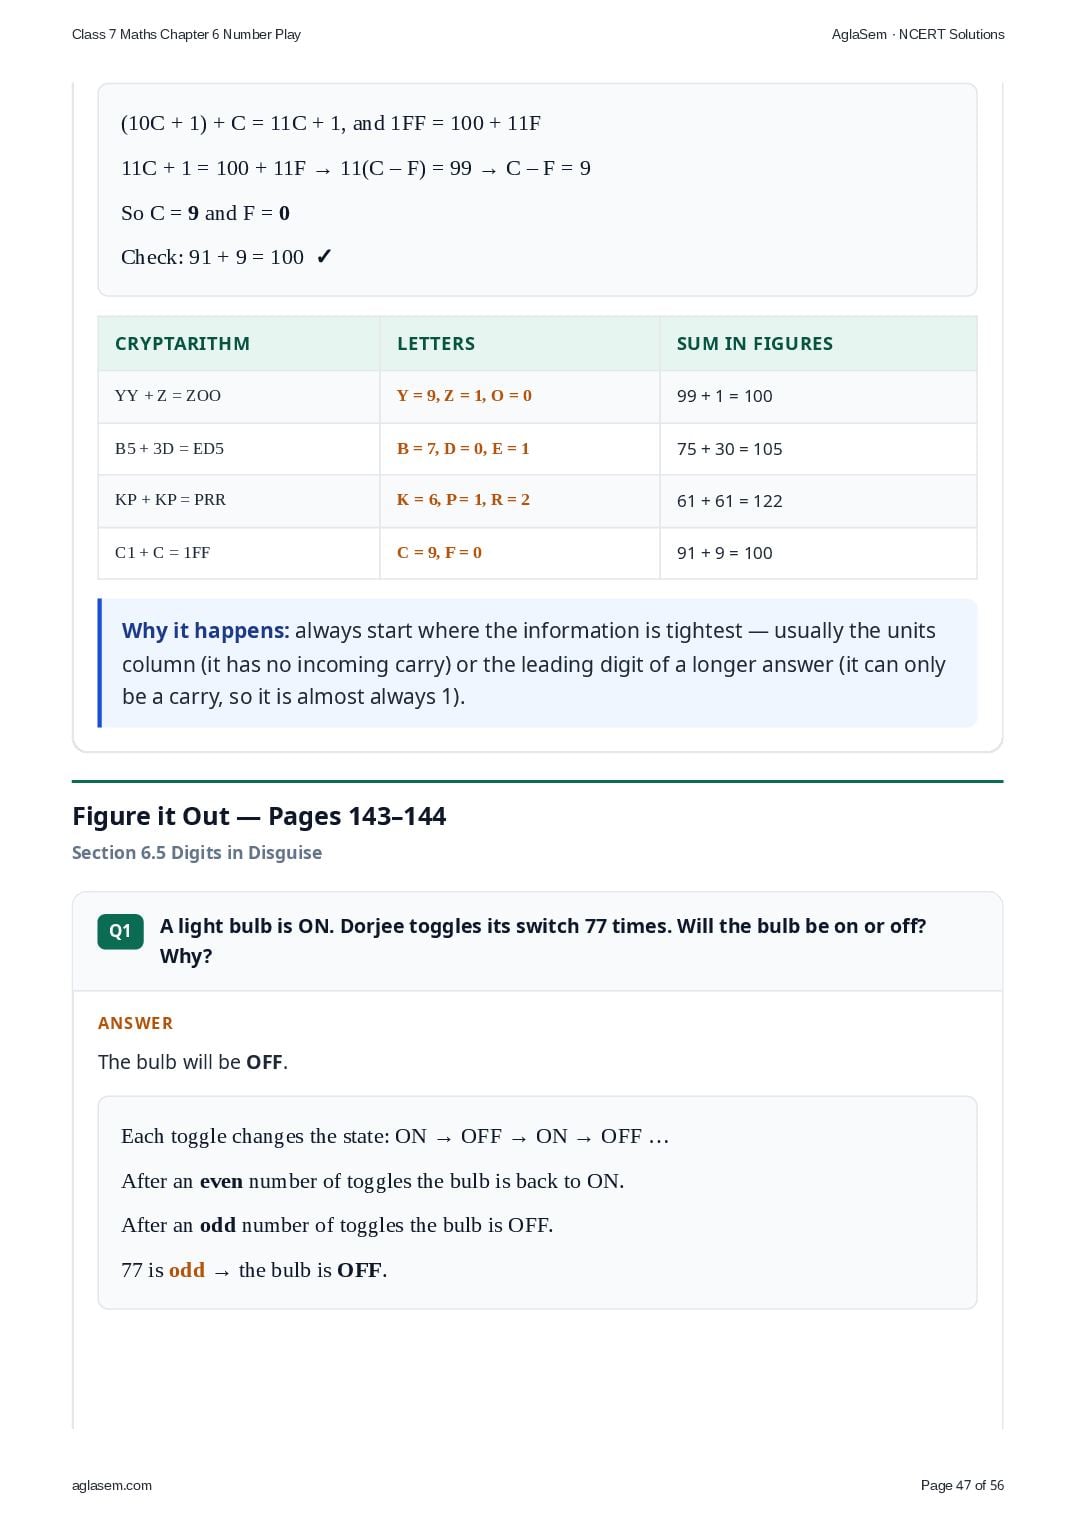Click the Q1 light bulb question text
This screenshot has height=1522, width=1076.
click(x=543, y=941)
